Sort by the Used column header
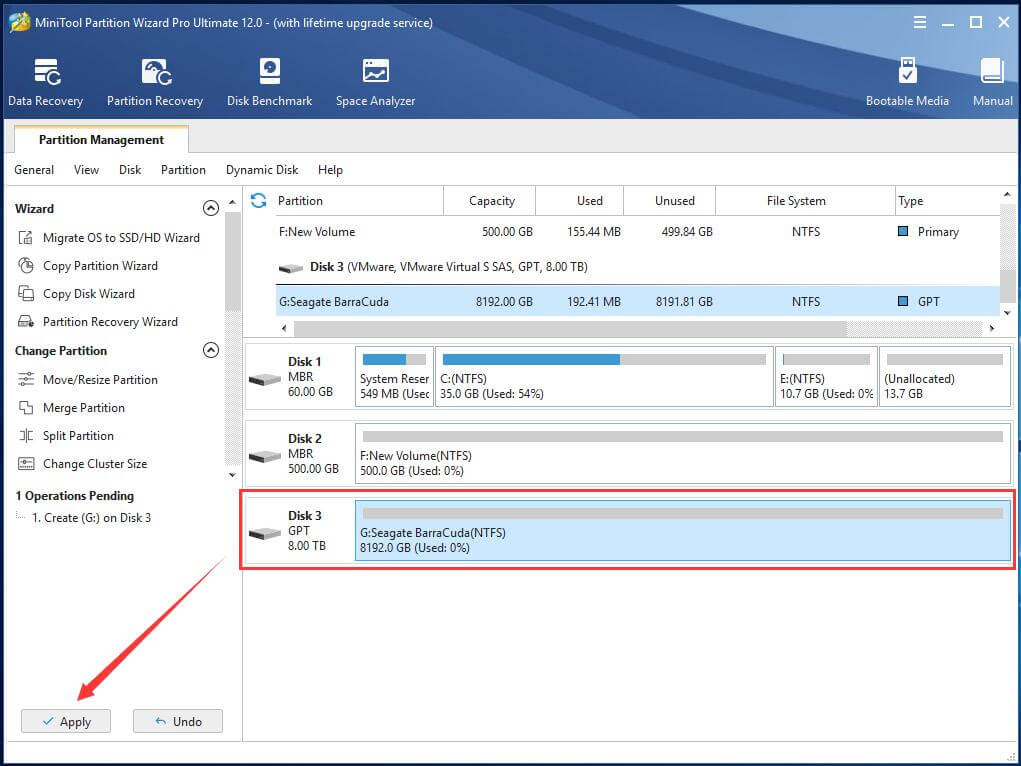The width and height of the screenshot is (1021, 766). [580, 201]
